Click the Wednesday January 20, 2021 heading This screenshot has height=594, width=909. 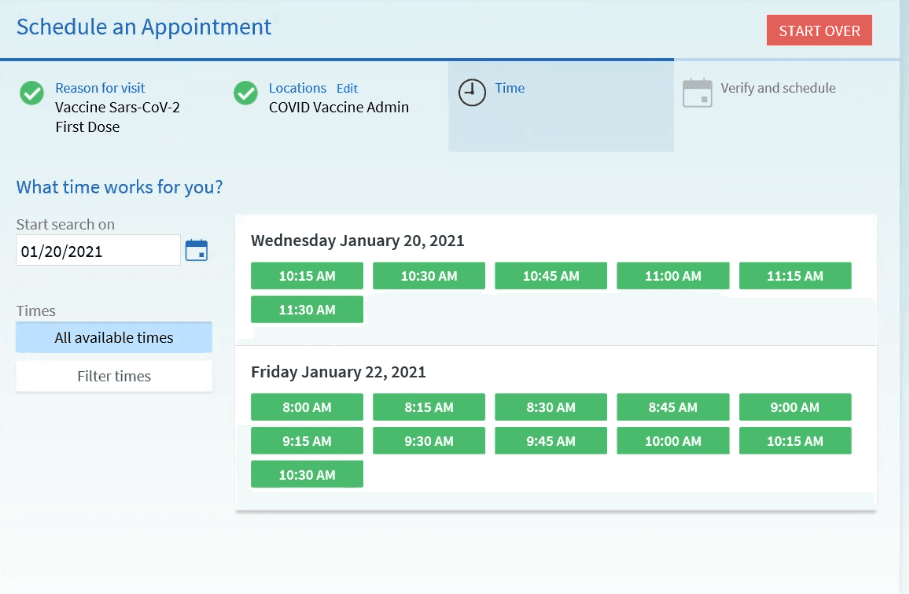pos(357,240)
